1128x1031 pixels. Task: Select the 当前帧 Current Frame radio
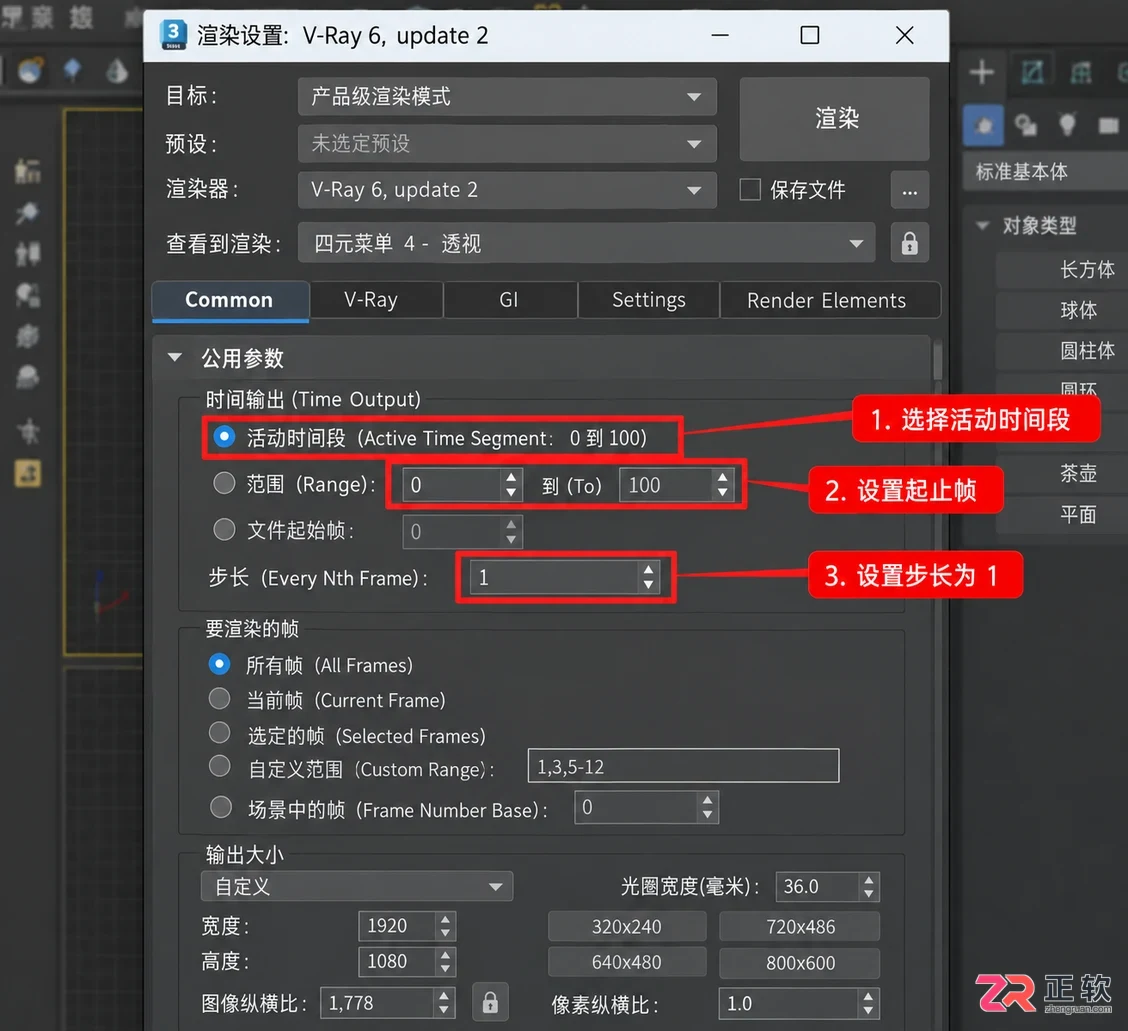point(219,699)
